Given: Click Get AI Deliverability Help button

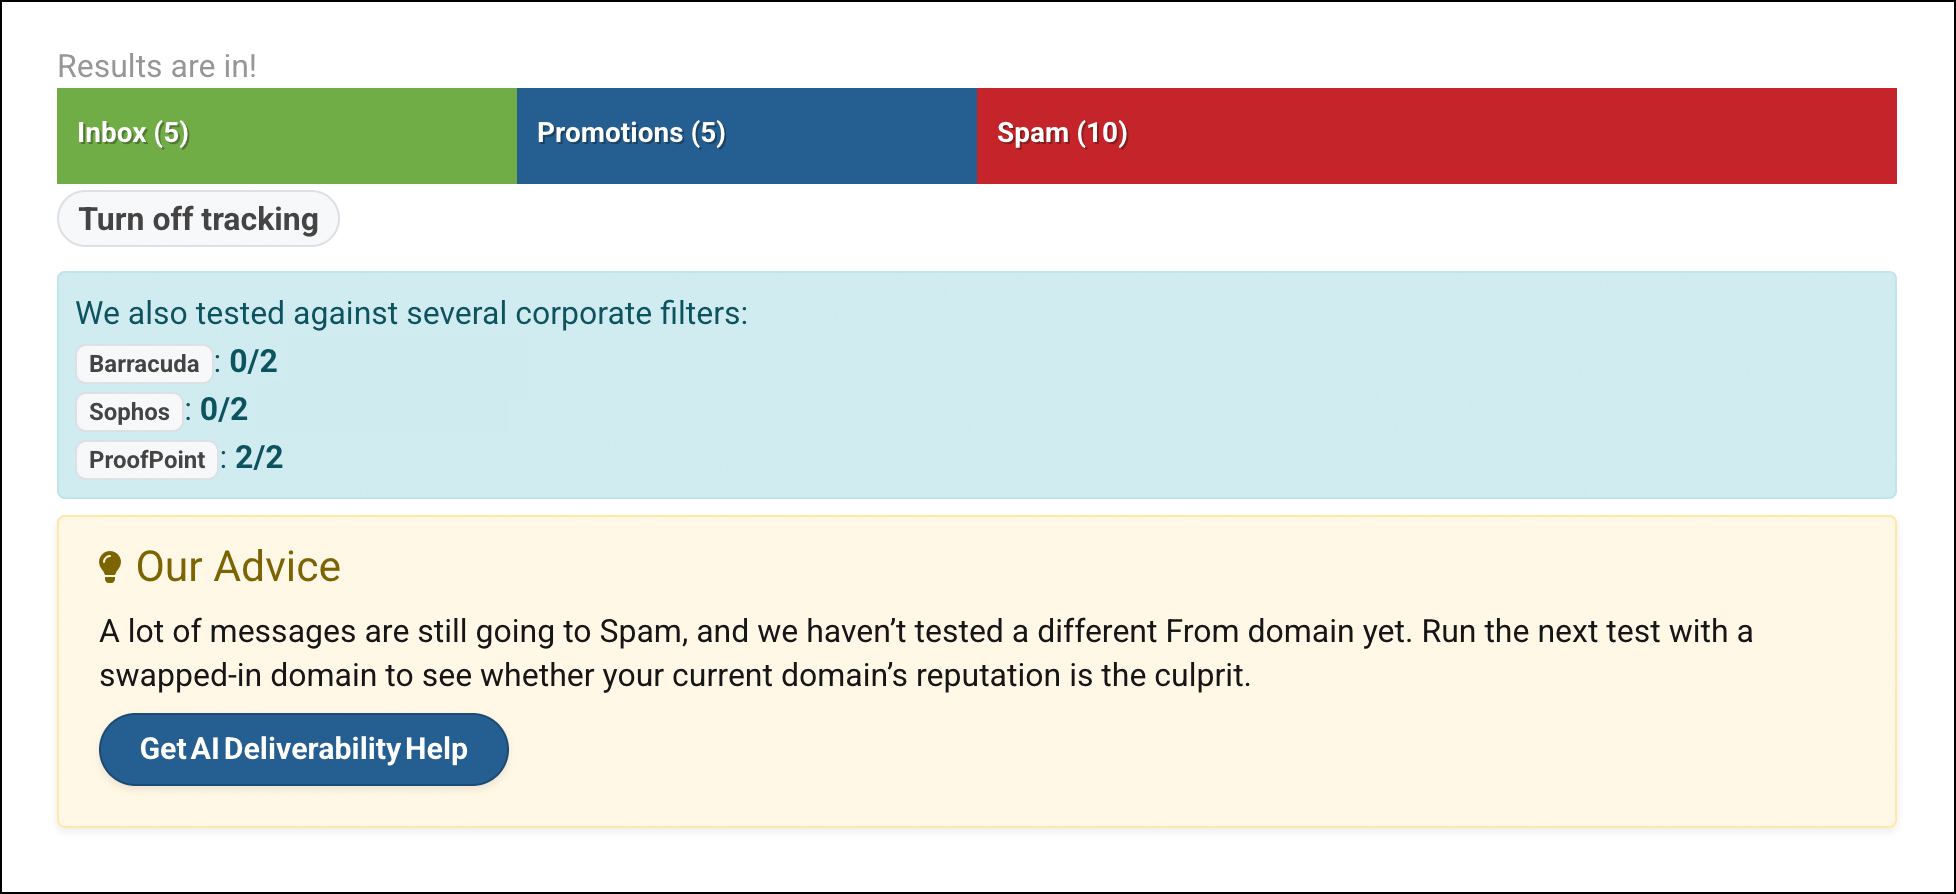Looking at the screenshot, I should (304, 749).
